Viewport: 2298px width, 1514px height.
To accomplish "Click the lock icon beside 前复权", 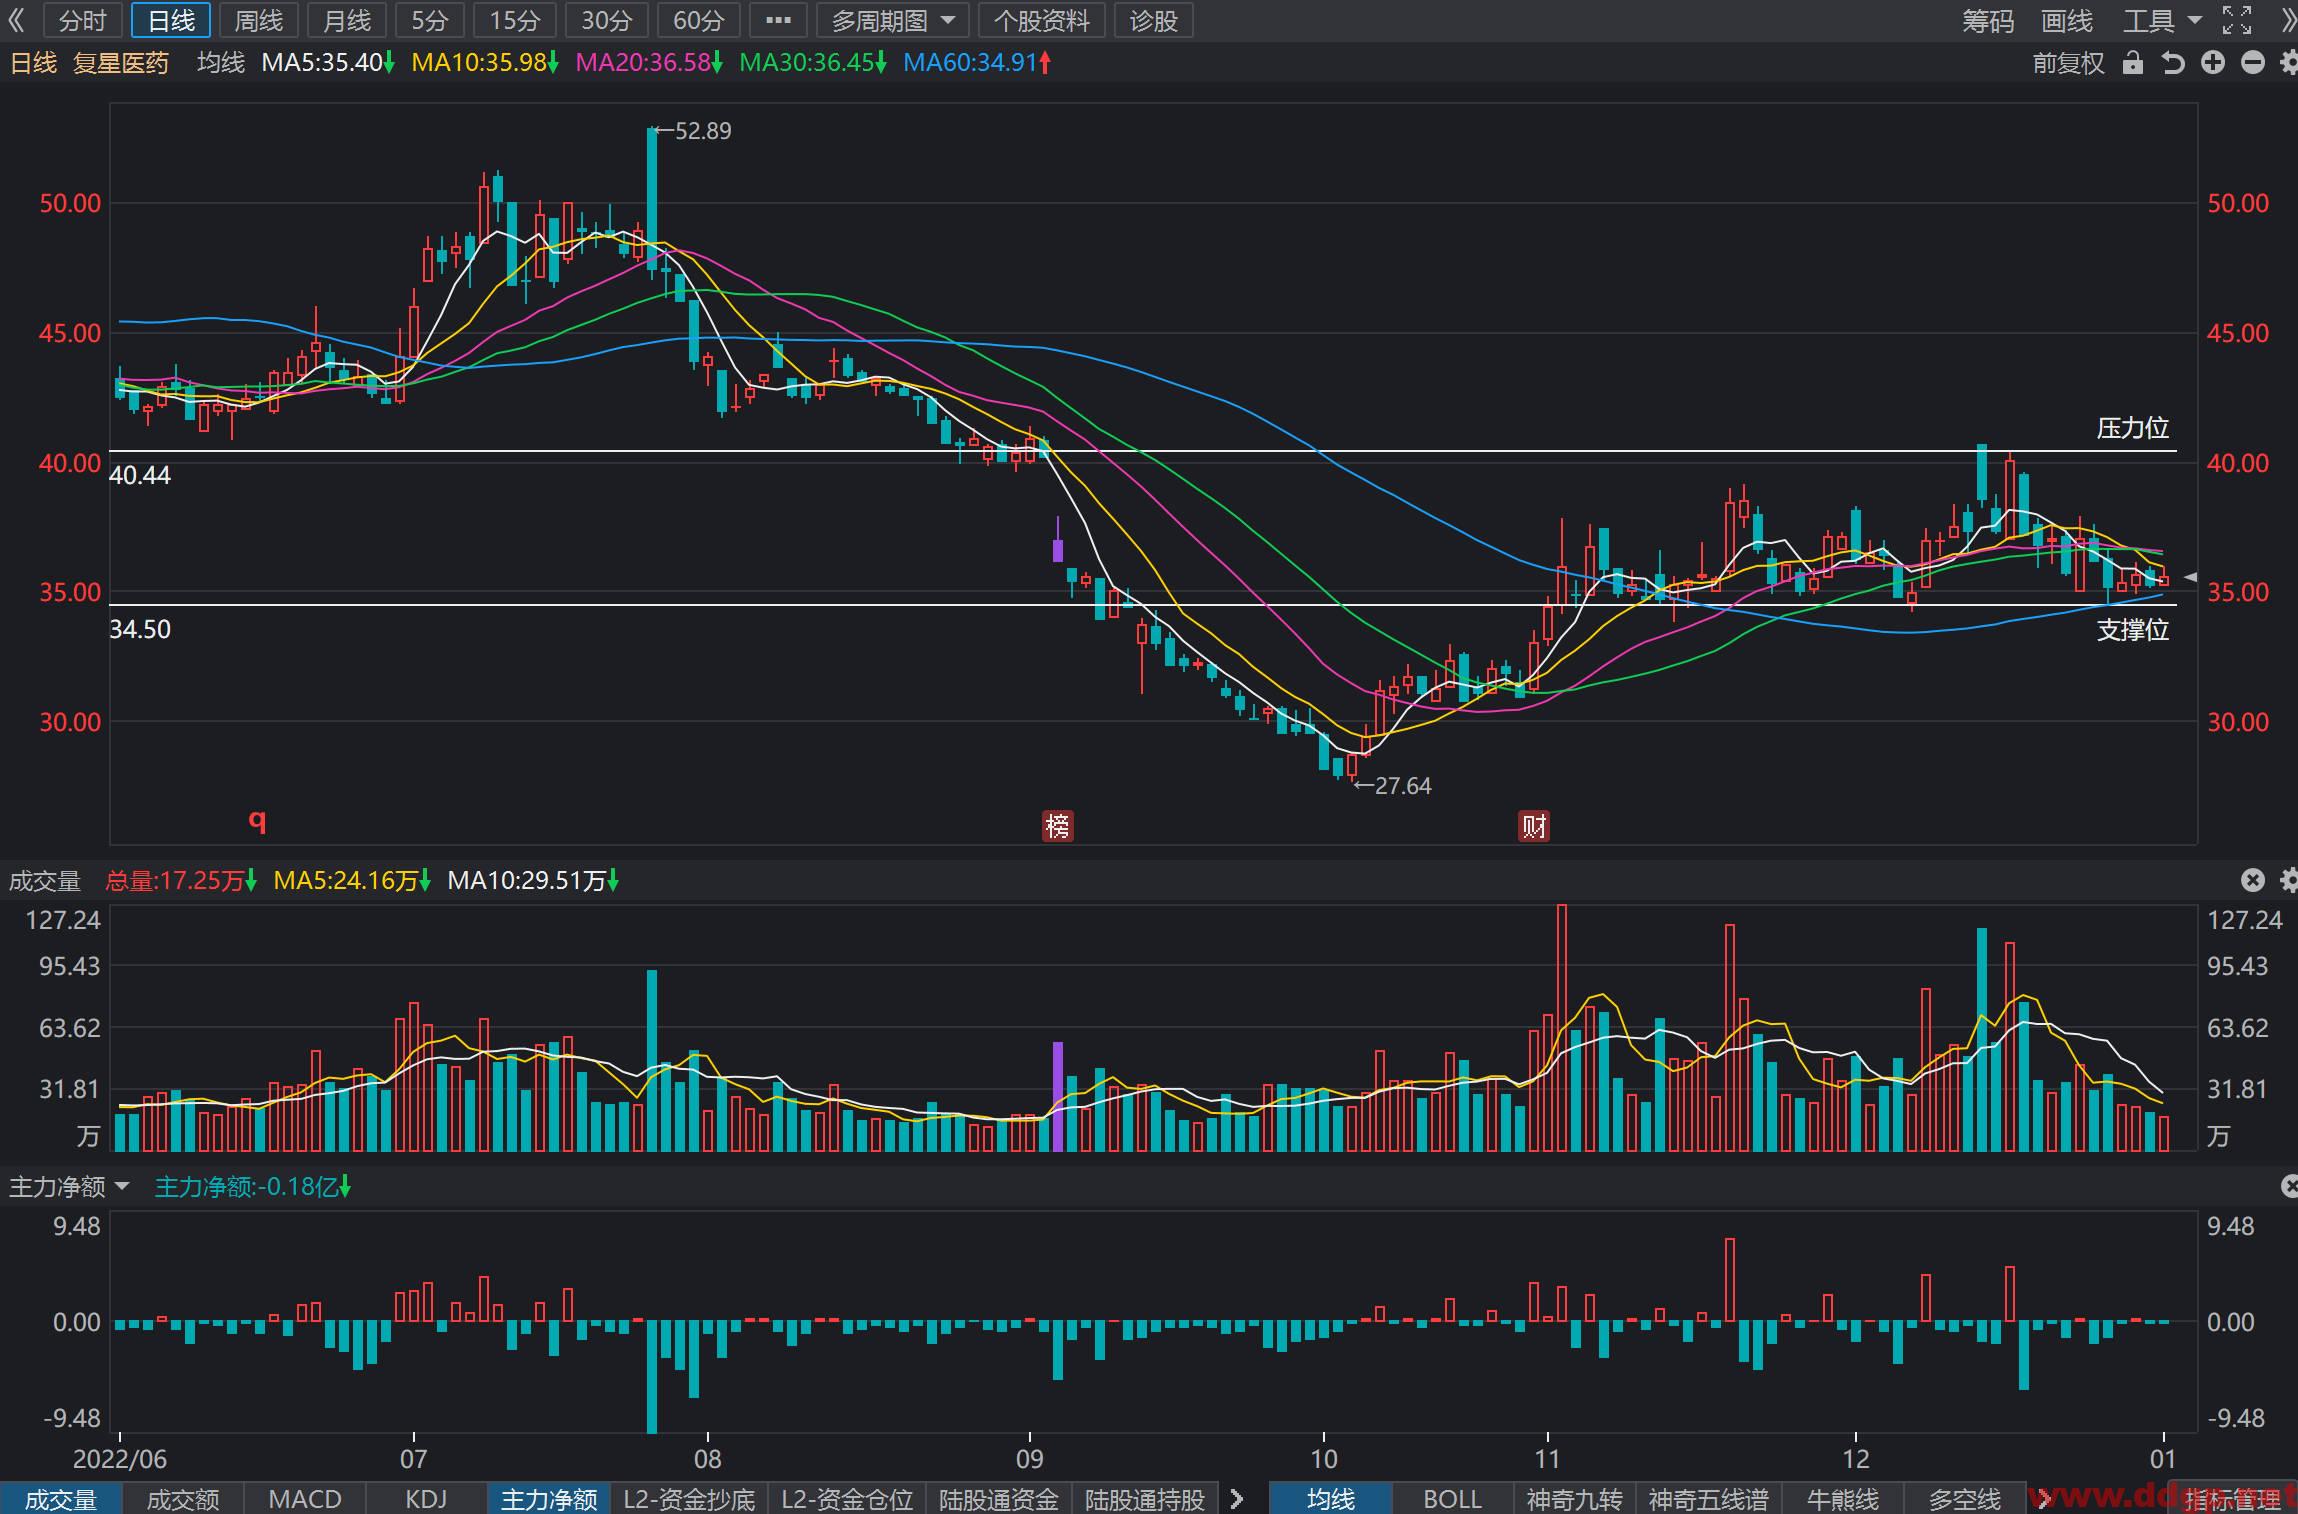I will 2133,63.
